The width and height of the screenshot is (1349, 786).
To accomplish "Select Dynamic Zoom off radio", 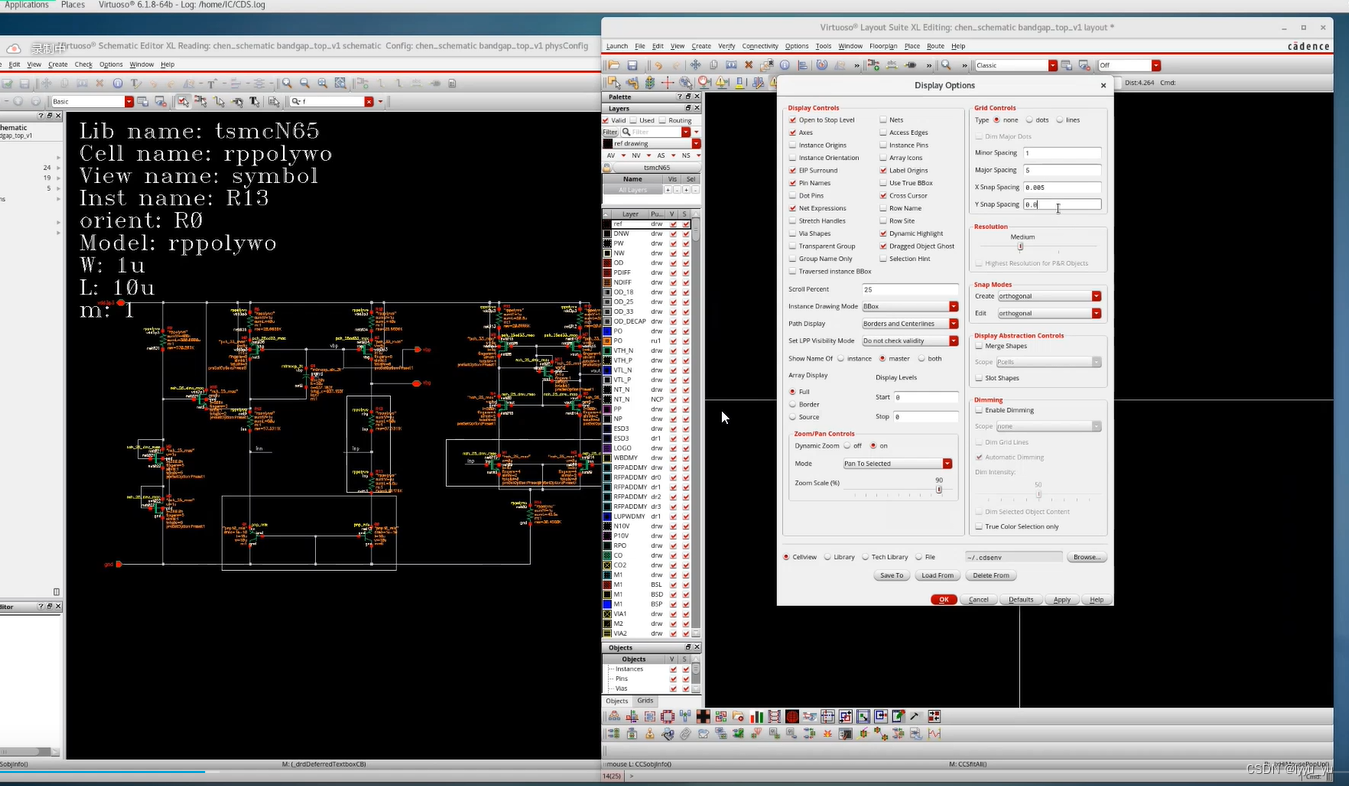I will pos(846,446).
